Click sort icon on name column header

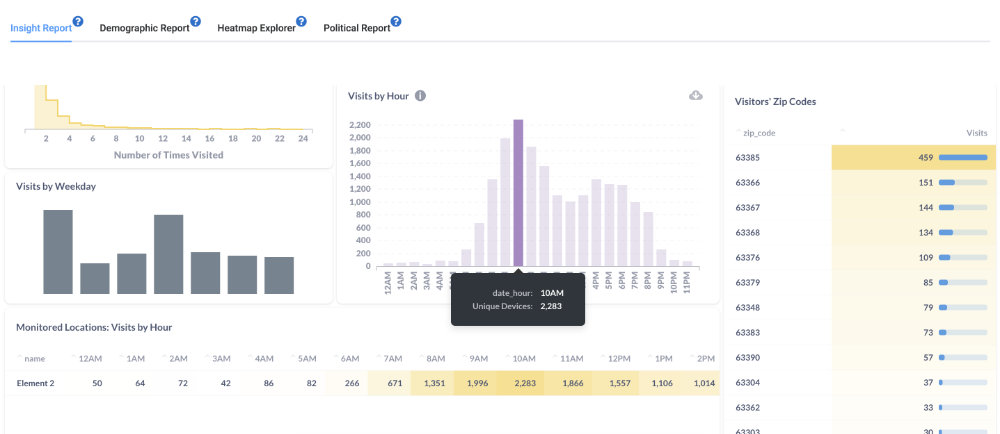click(19, 358)
